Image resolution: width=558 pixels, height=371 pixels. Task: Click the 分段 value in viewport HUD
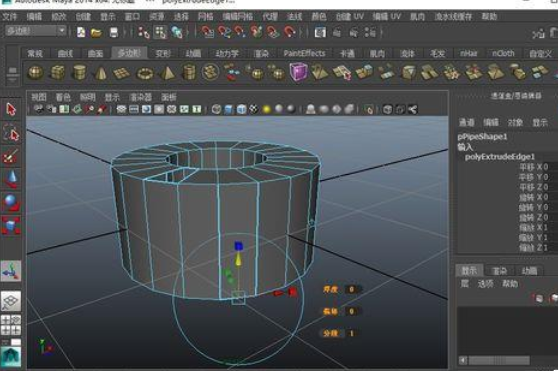[352, 333]
